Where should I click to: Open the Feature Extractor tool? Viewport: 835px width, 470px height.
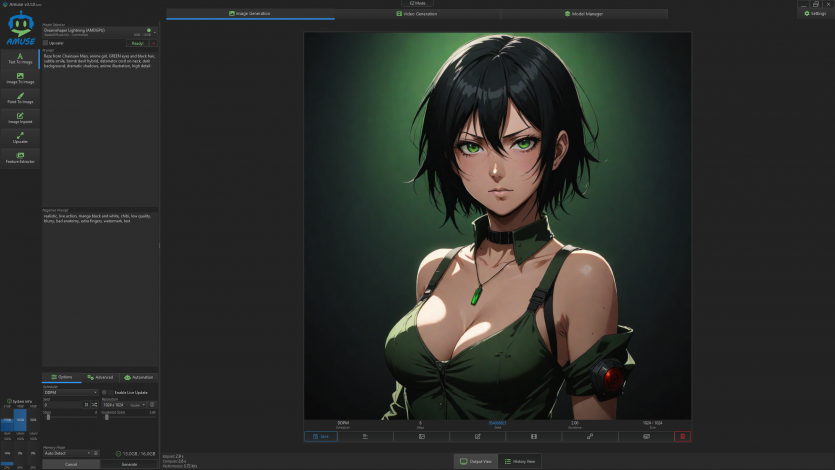[20, 158]
